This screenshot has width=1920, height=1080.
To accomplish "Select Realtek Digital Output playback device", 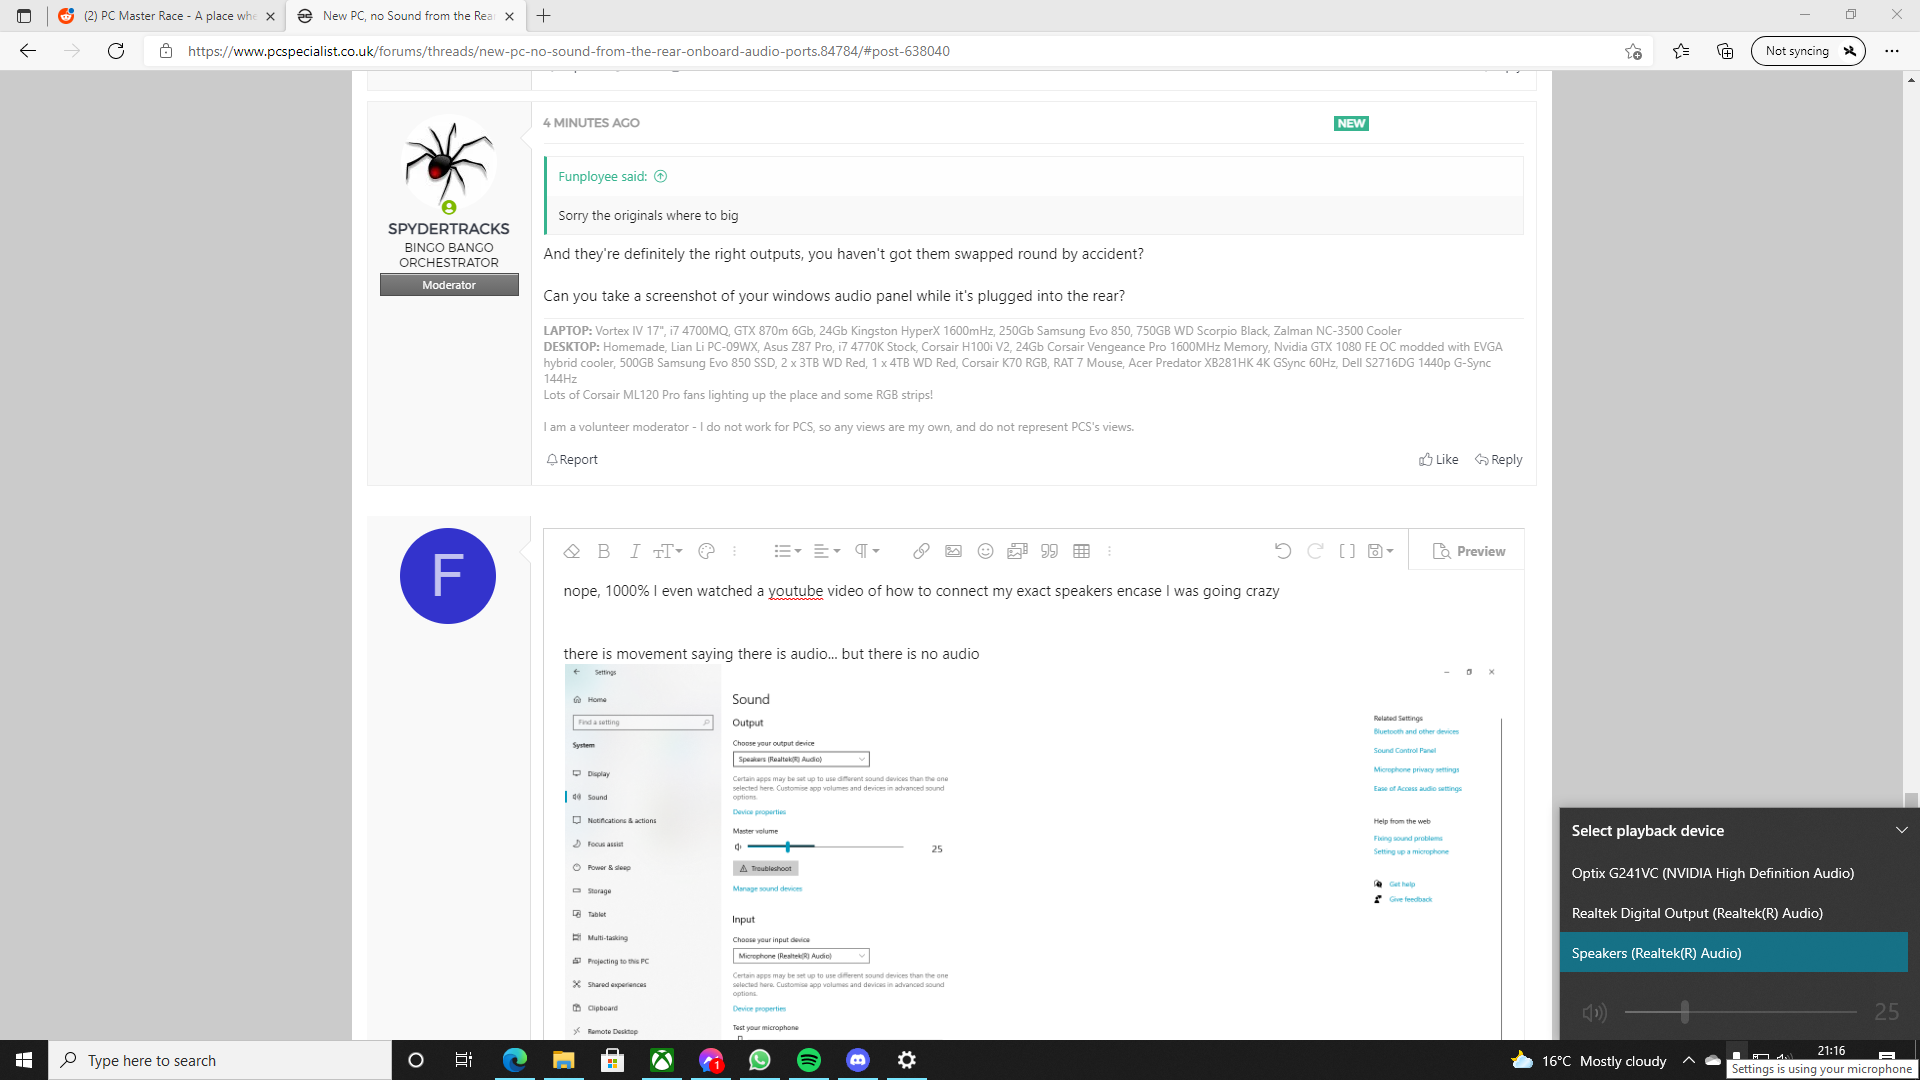I will click(1733, 912).
